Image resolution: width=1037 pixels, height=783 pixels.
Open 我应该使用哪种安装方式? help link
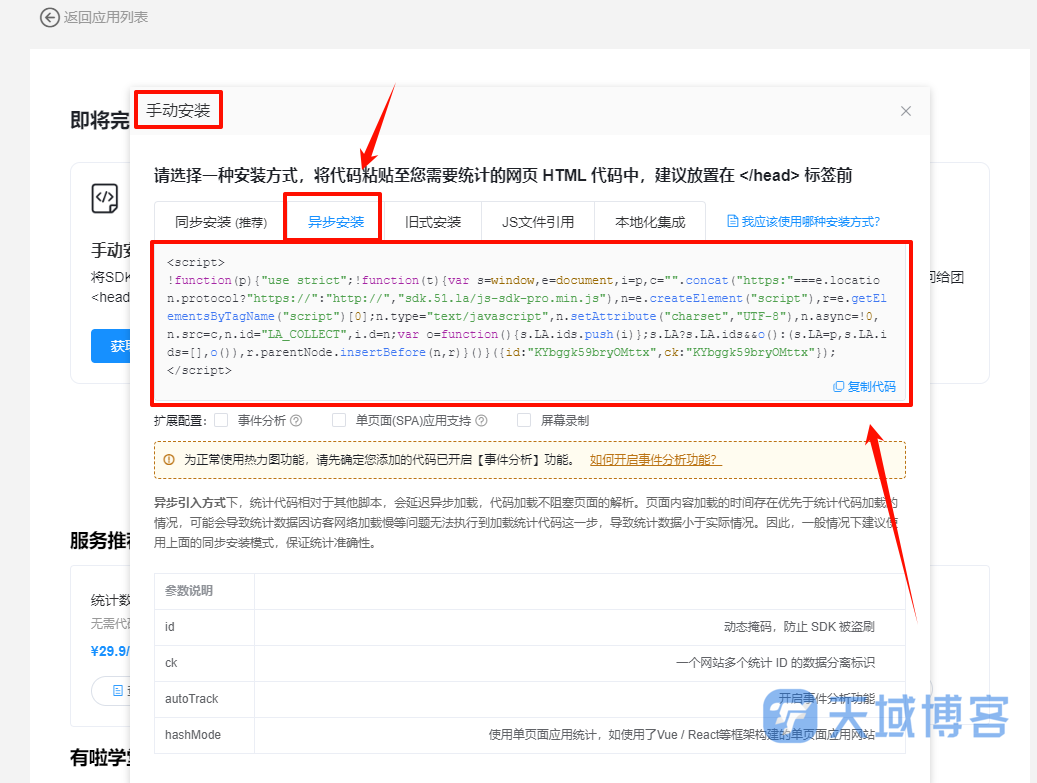click(810, 222)
